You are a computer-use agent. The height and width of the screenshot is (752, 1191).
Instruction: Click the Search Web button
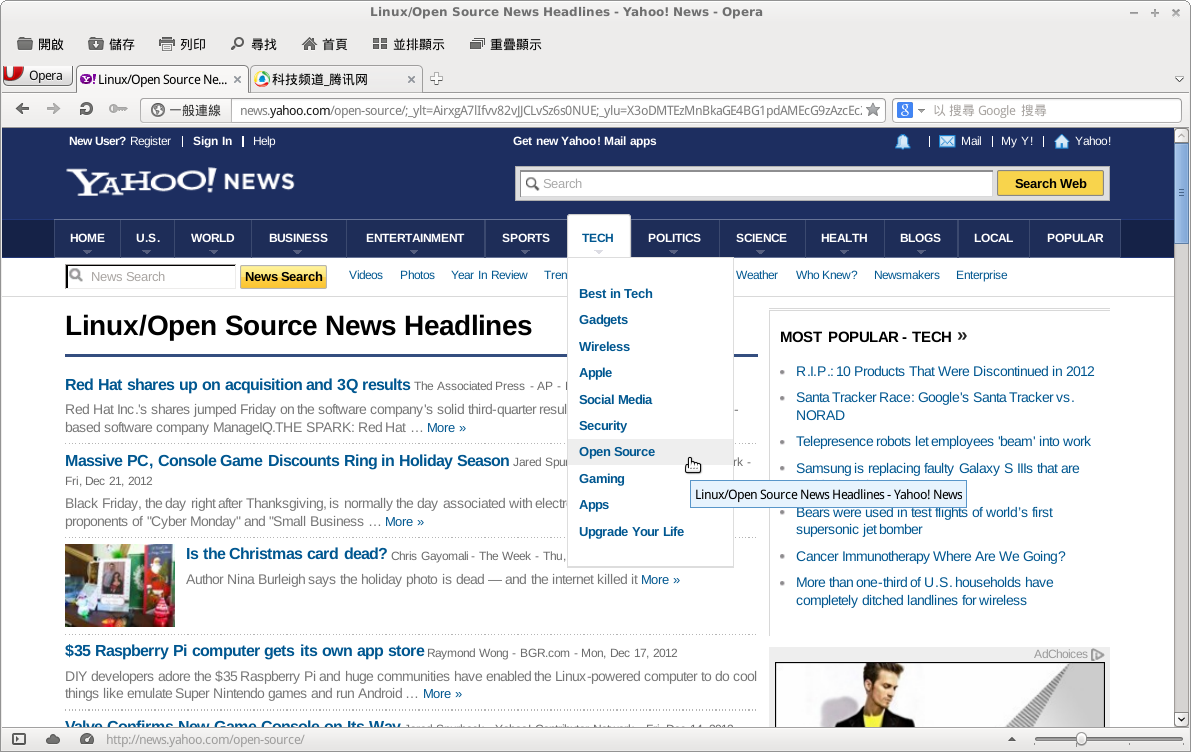(x=1050, y=184)
